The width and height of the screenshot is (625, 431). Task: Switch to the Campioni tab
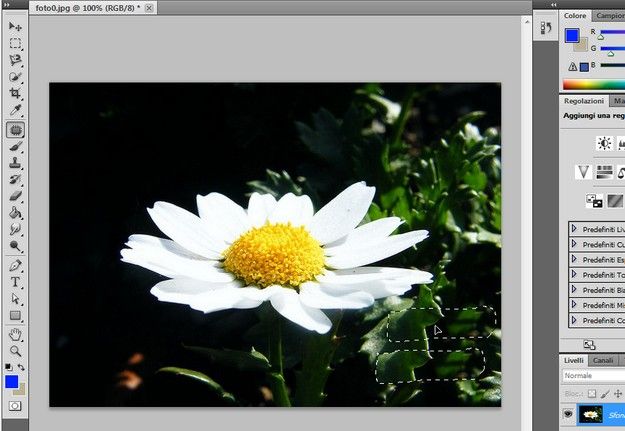coord(609,16)
